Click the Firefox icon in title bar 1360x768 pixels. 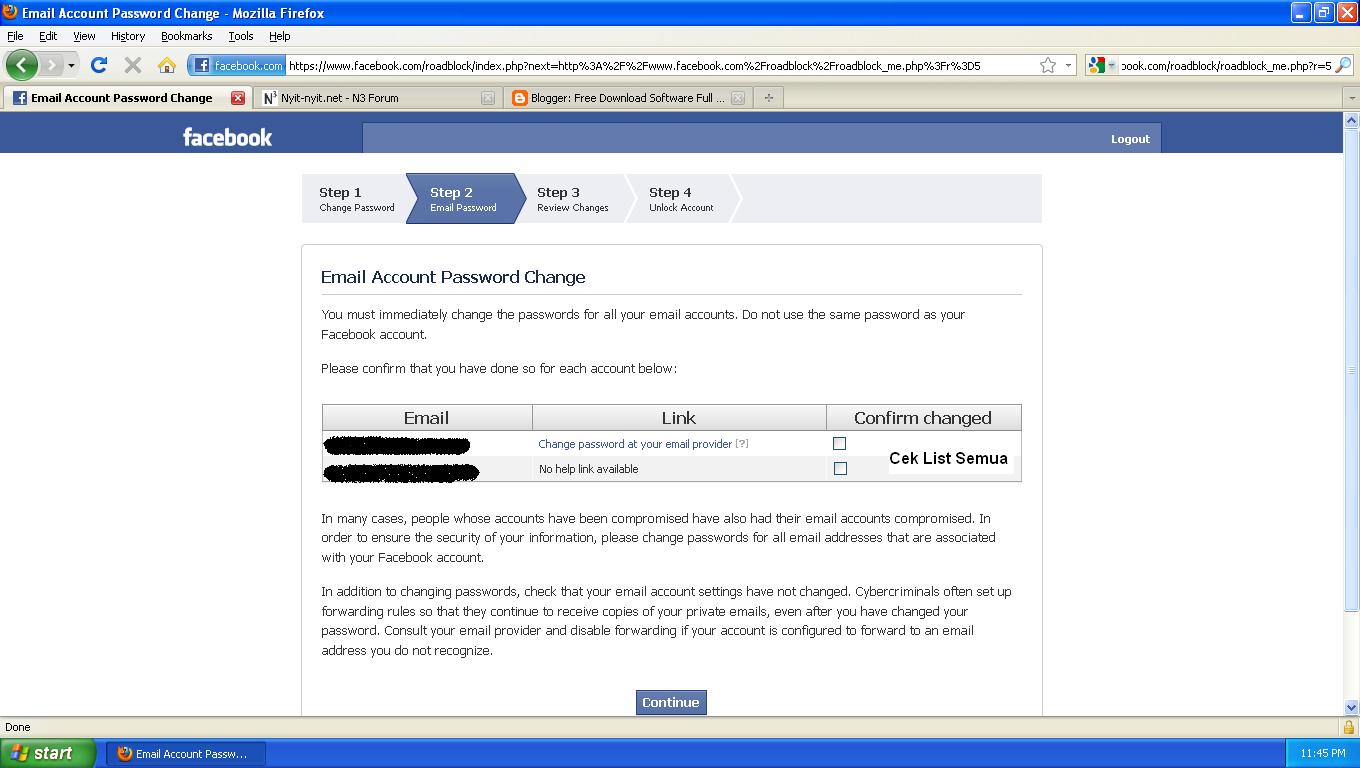tap(11, 13)
